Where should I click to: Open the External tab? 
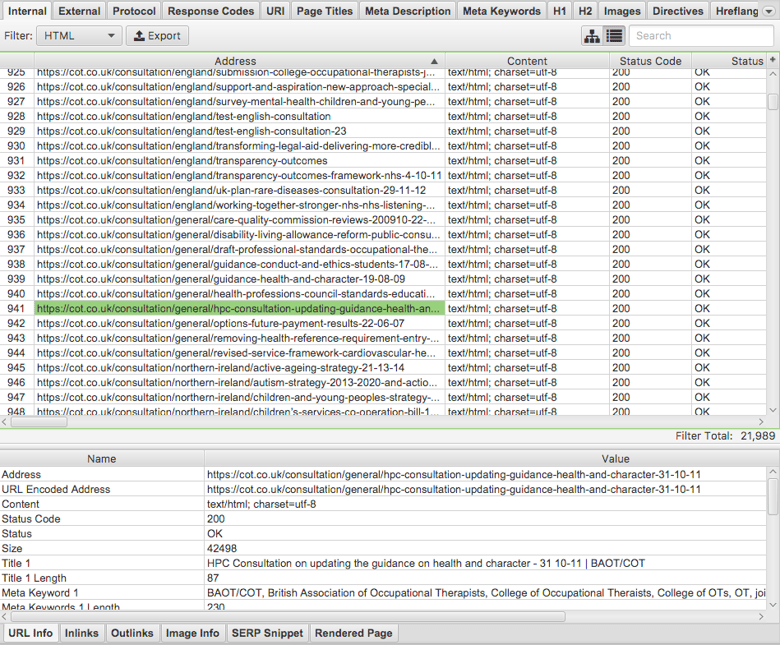[79, 11]
